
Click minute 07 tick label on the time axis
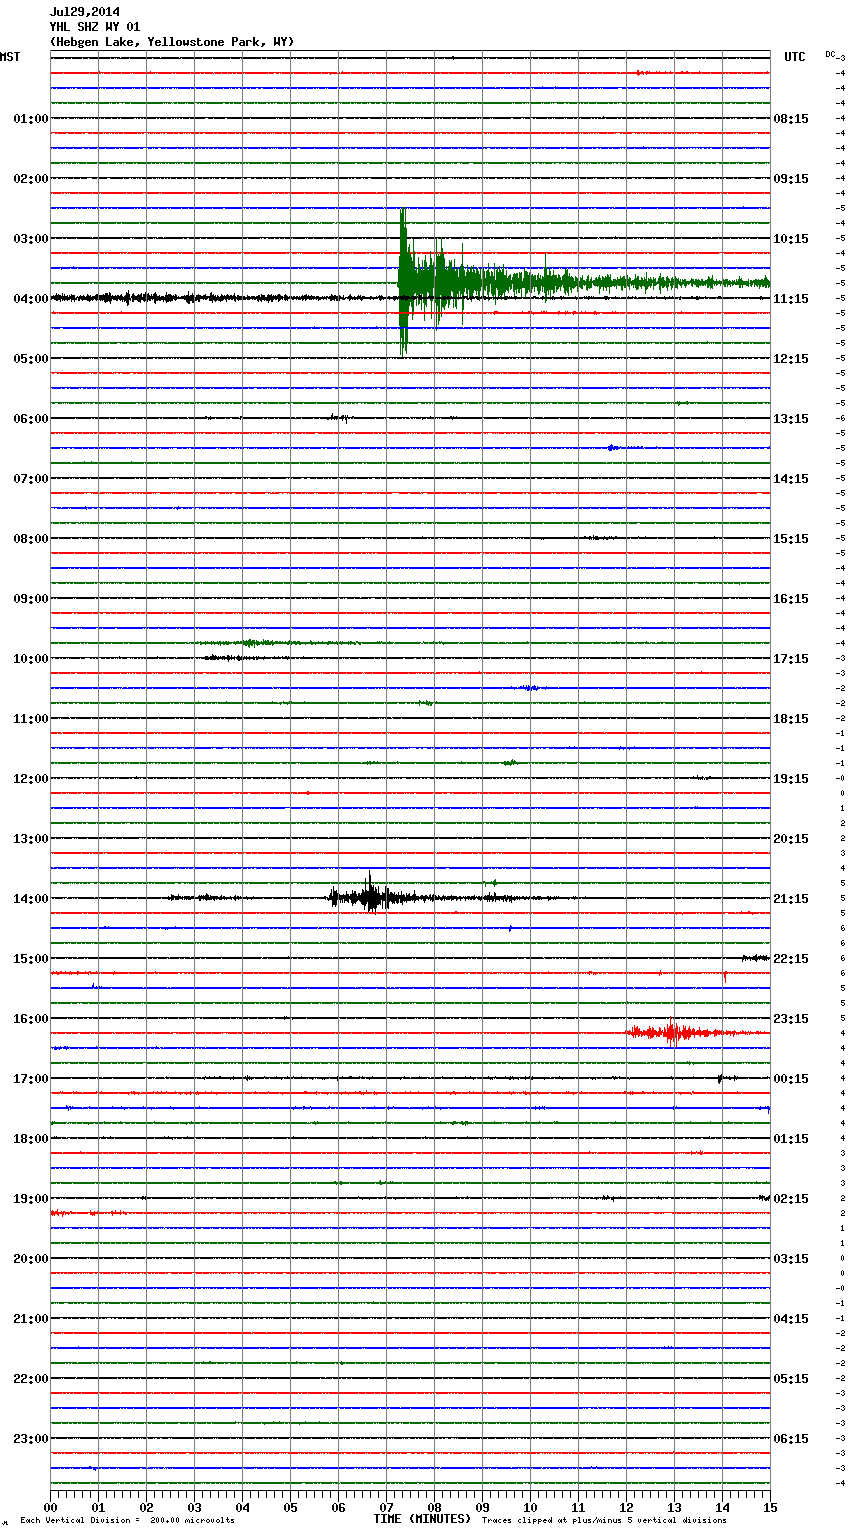coord(386,1507)
